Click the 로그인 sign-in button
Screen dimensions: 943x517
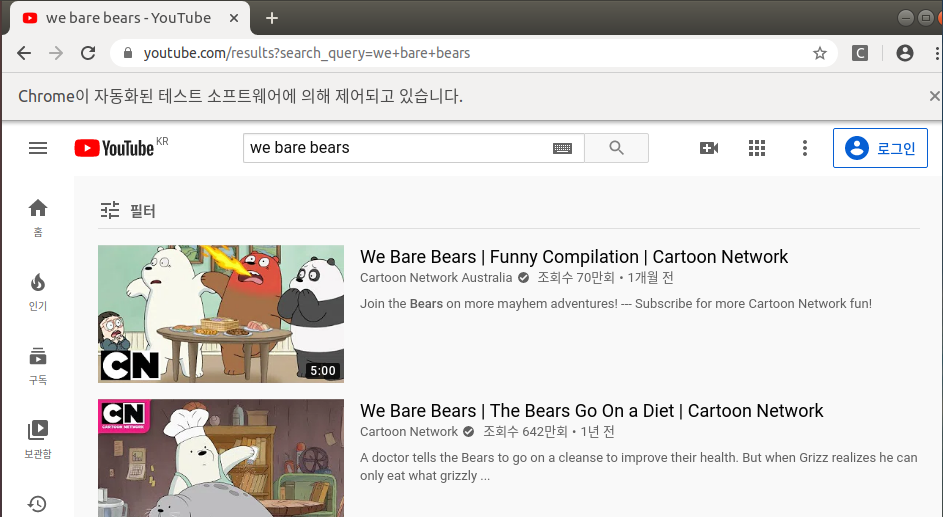pos(880,148)
